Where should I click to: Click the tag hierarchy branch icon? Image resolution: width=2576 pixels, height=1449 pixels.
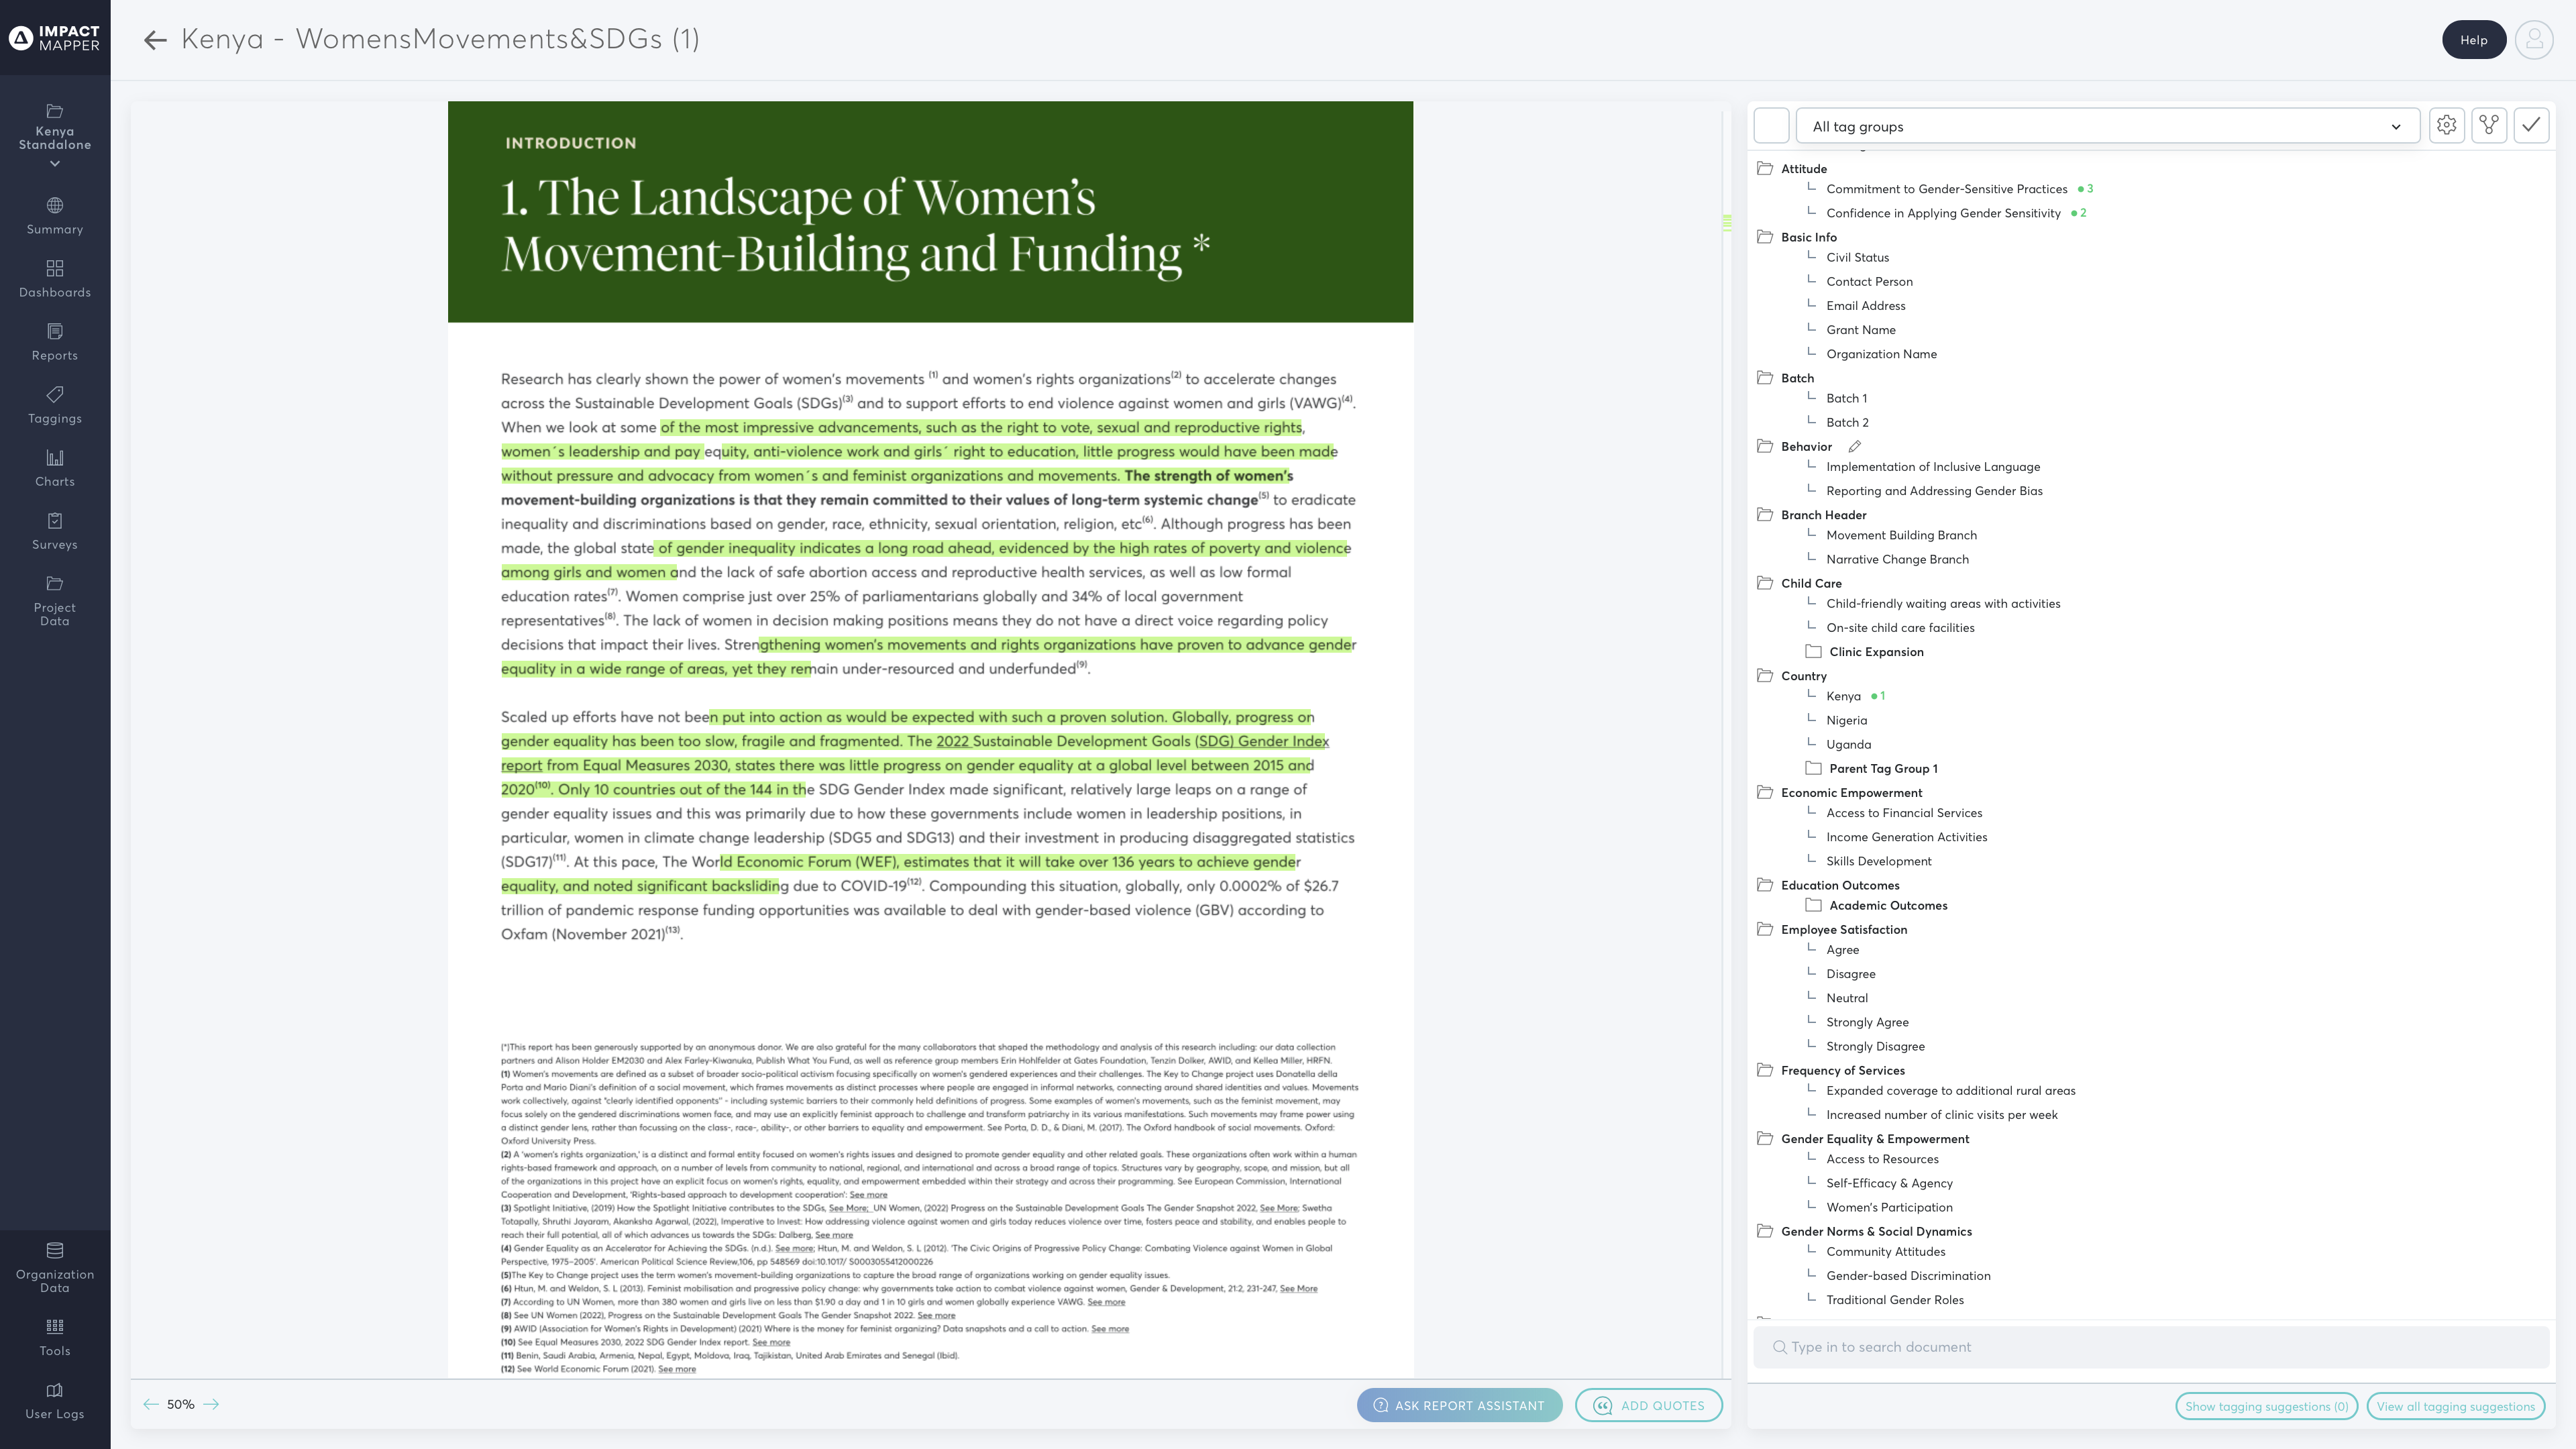coord(2489,125)
